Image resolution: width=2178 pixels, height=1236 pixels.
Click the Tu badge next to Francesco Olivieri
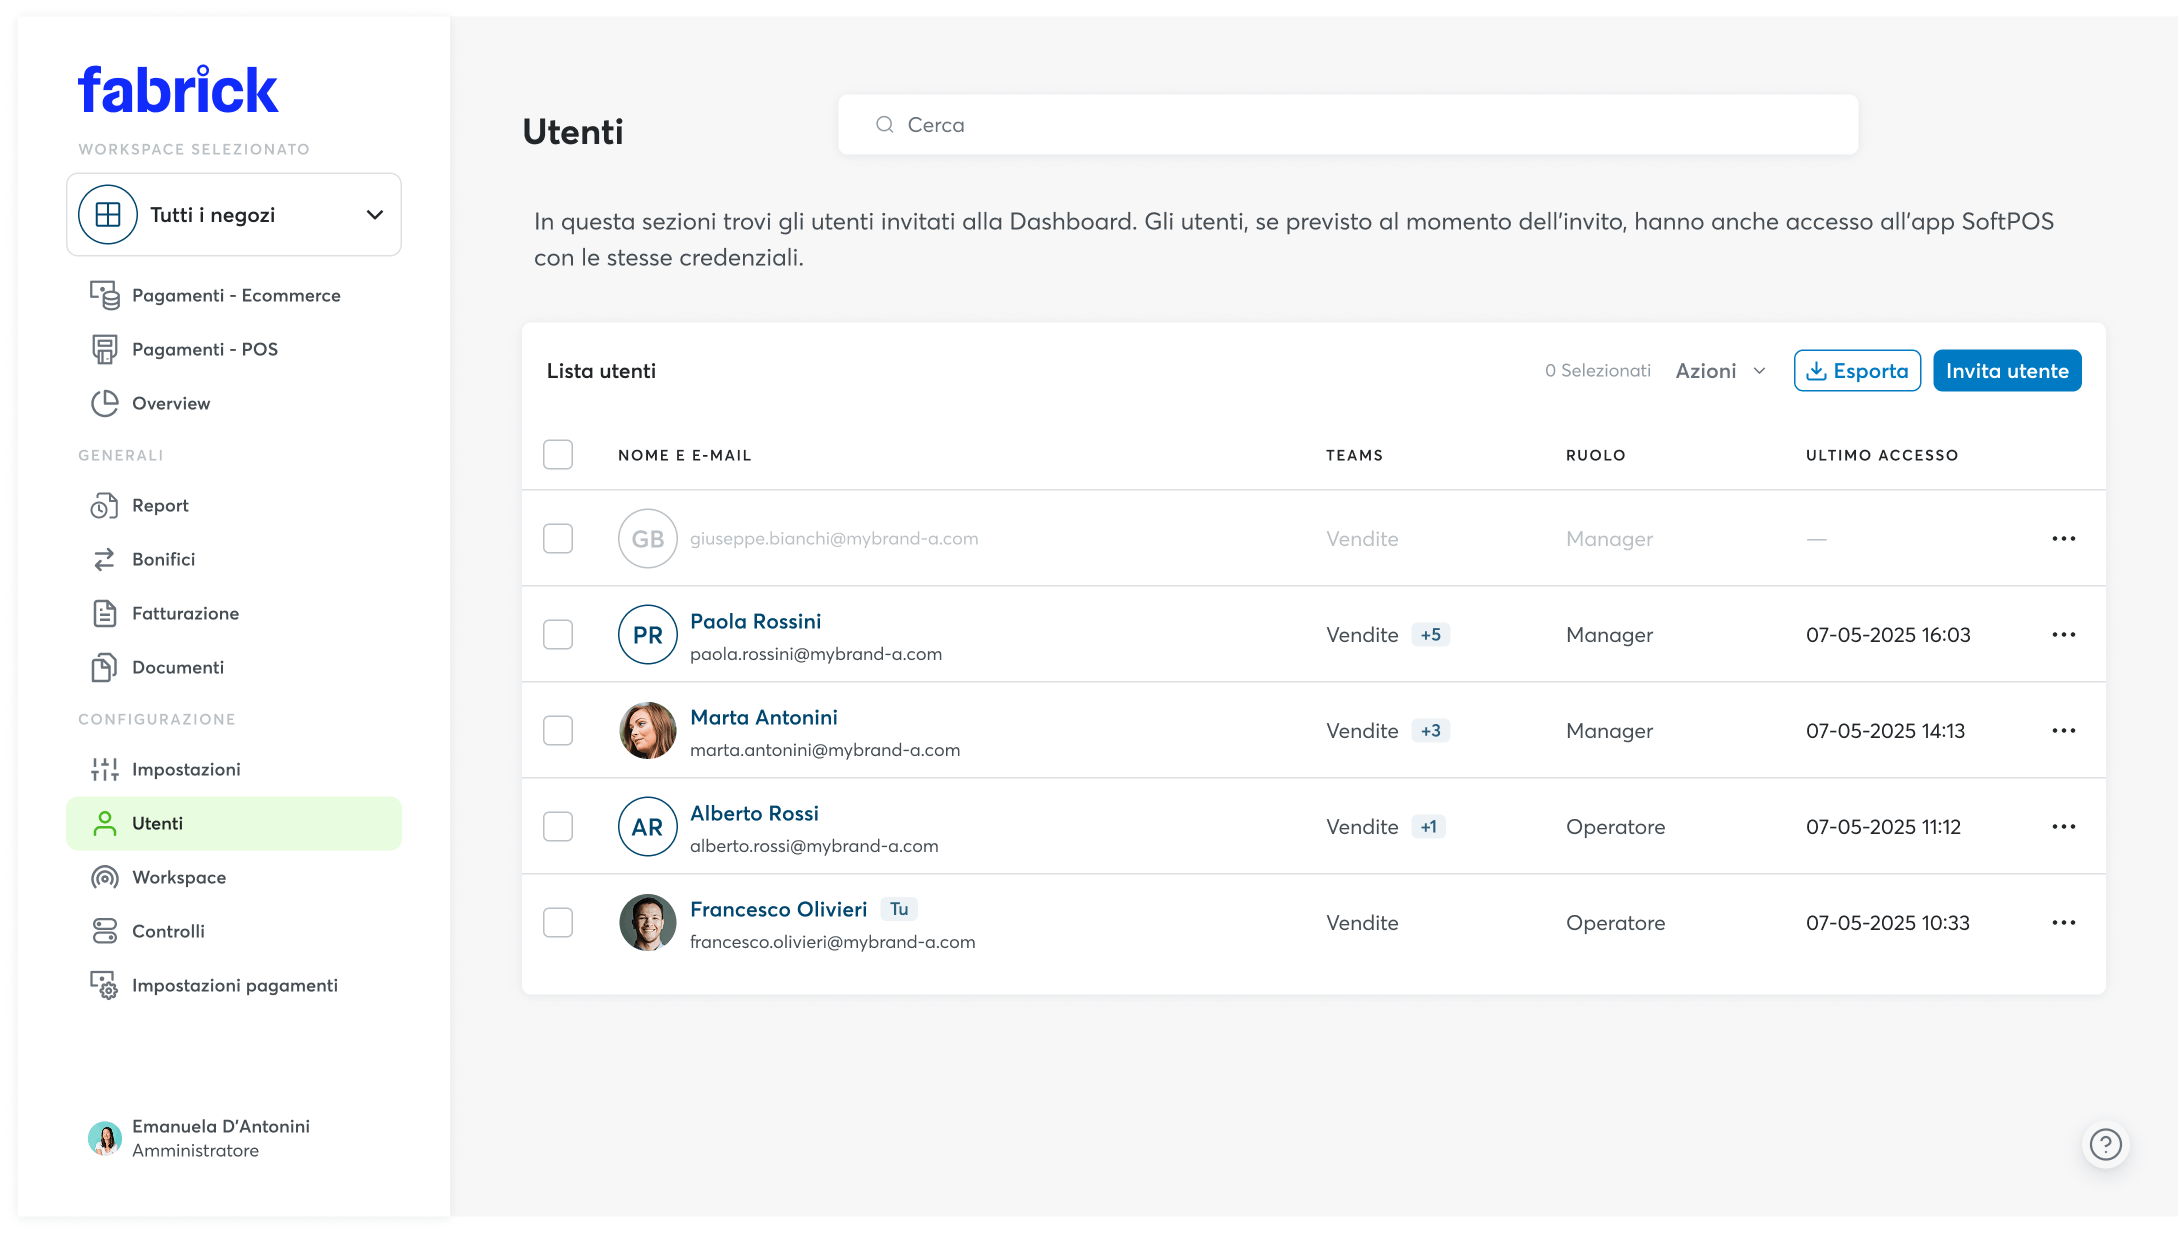[899, 909]
